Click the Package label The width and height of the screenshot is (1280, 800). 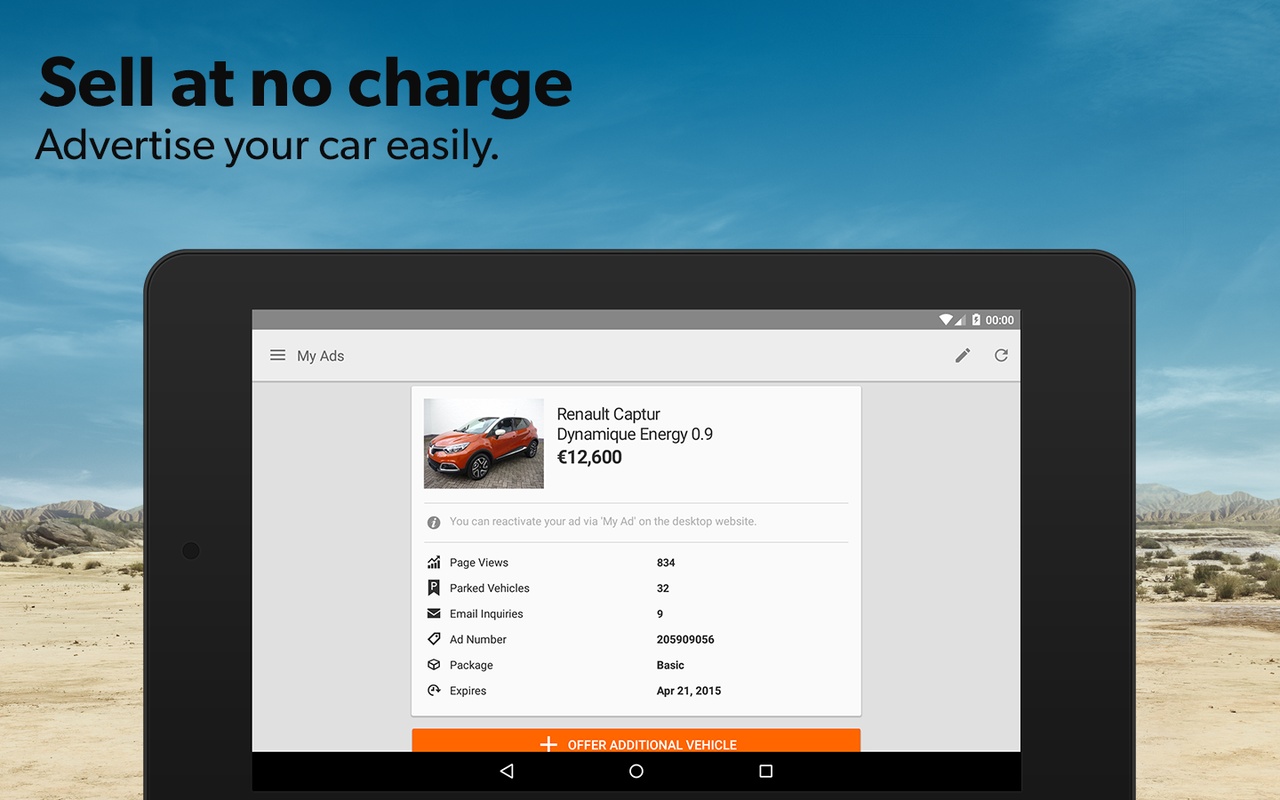pos(471,665)
